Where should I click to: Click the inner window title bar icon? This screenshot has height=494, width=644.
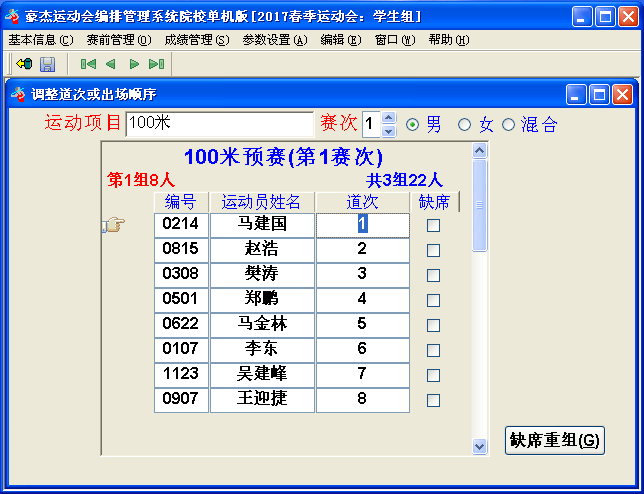[18, 94]
